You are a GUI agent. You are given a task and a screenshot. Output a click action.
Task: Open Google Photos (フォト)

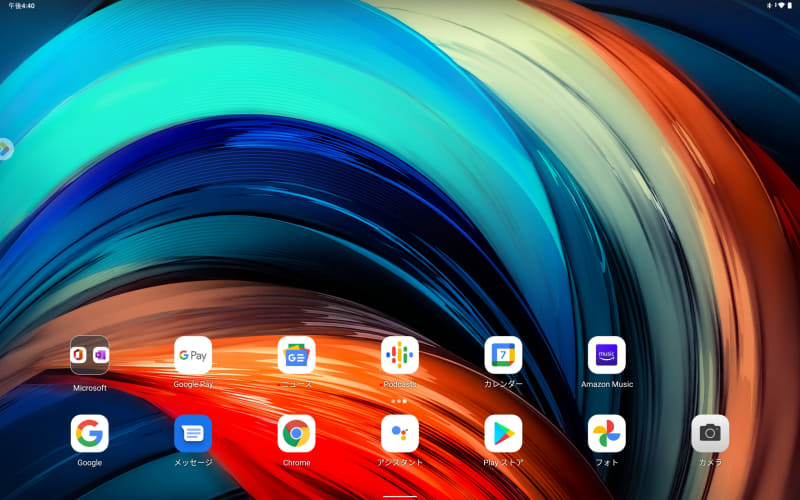pyautogui.click(x=607, y=434)
